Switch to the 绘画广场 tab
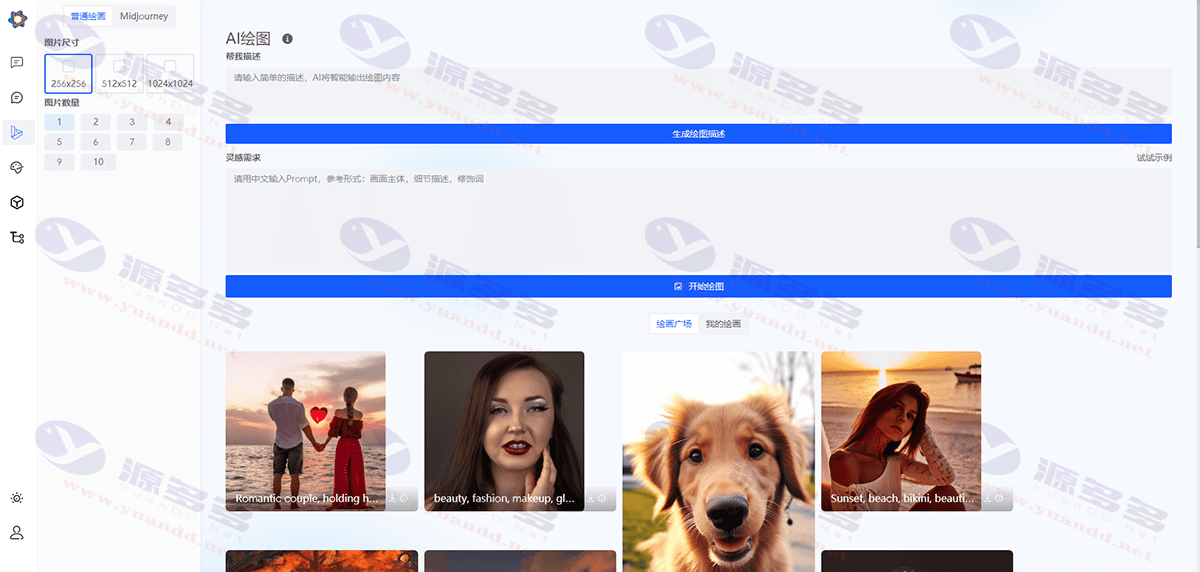 [674, 324]
